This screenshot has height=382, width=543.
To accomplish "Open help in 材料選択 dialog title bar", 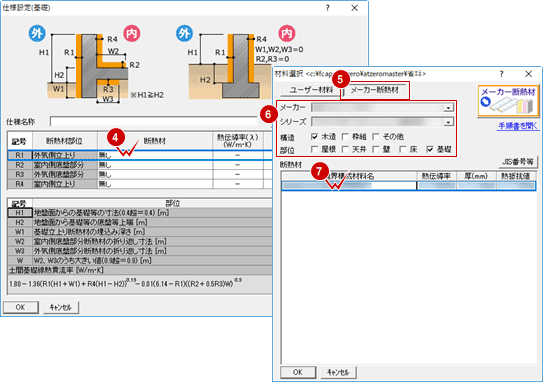I will 501,73.
